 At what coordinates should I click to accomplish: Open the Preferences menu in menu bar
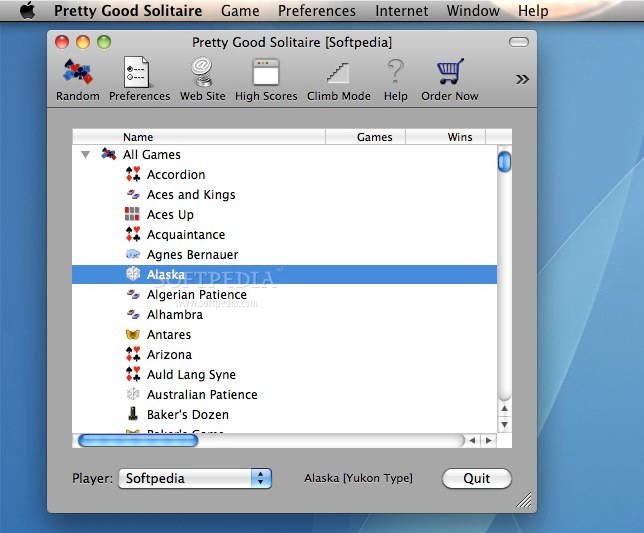coord(317,11)
